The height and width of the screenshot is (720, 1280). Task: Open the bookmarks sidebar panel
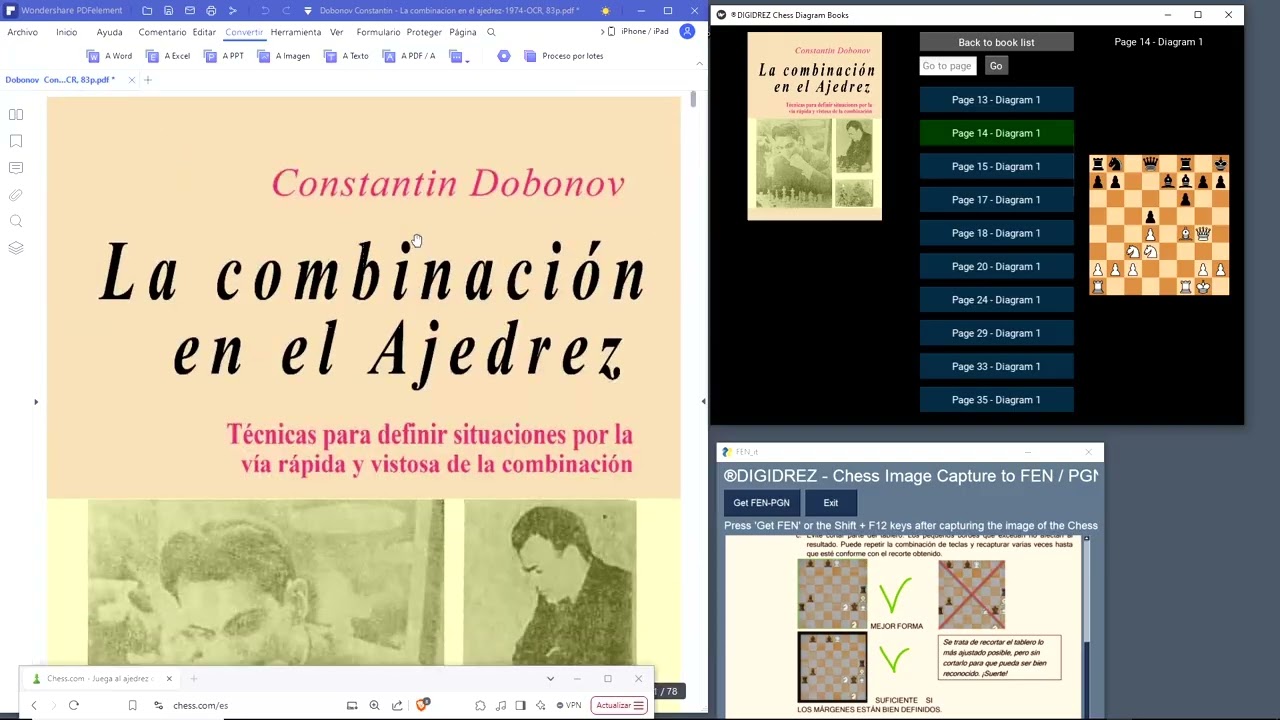coord(16,141)
